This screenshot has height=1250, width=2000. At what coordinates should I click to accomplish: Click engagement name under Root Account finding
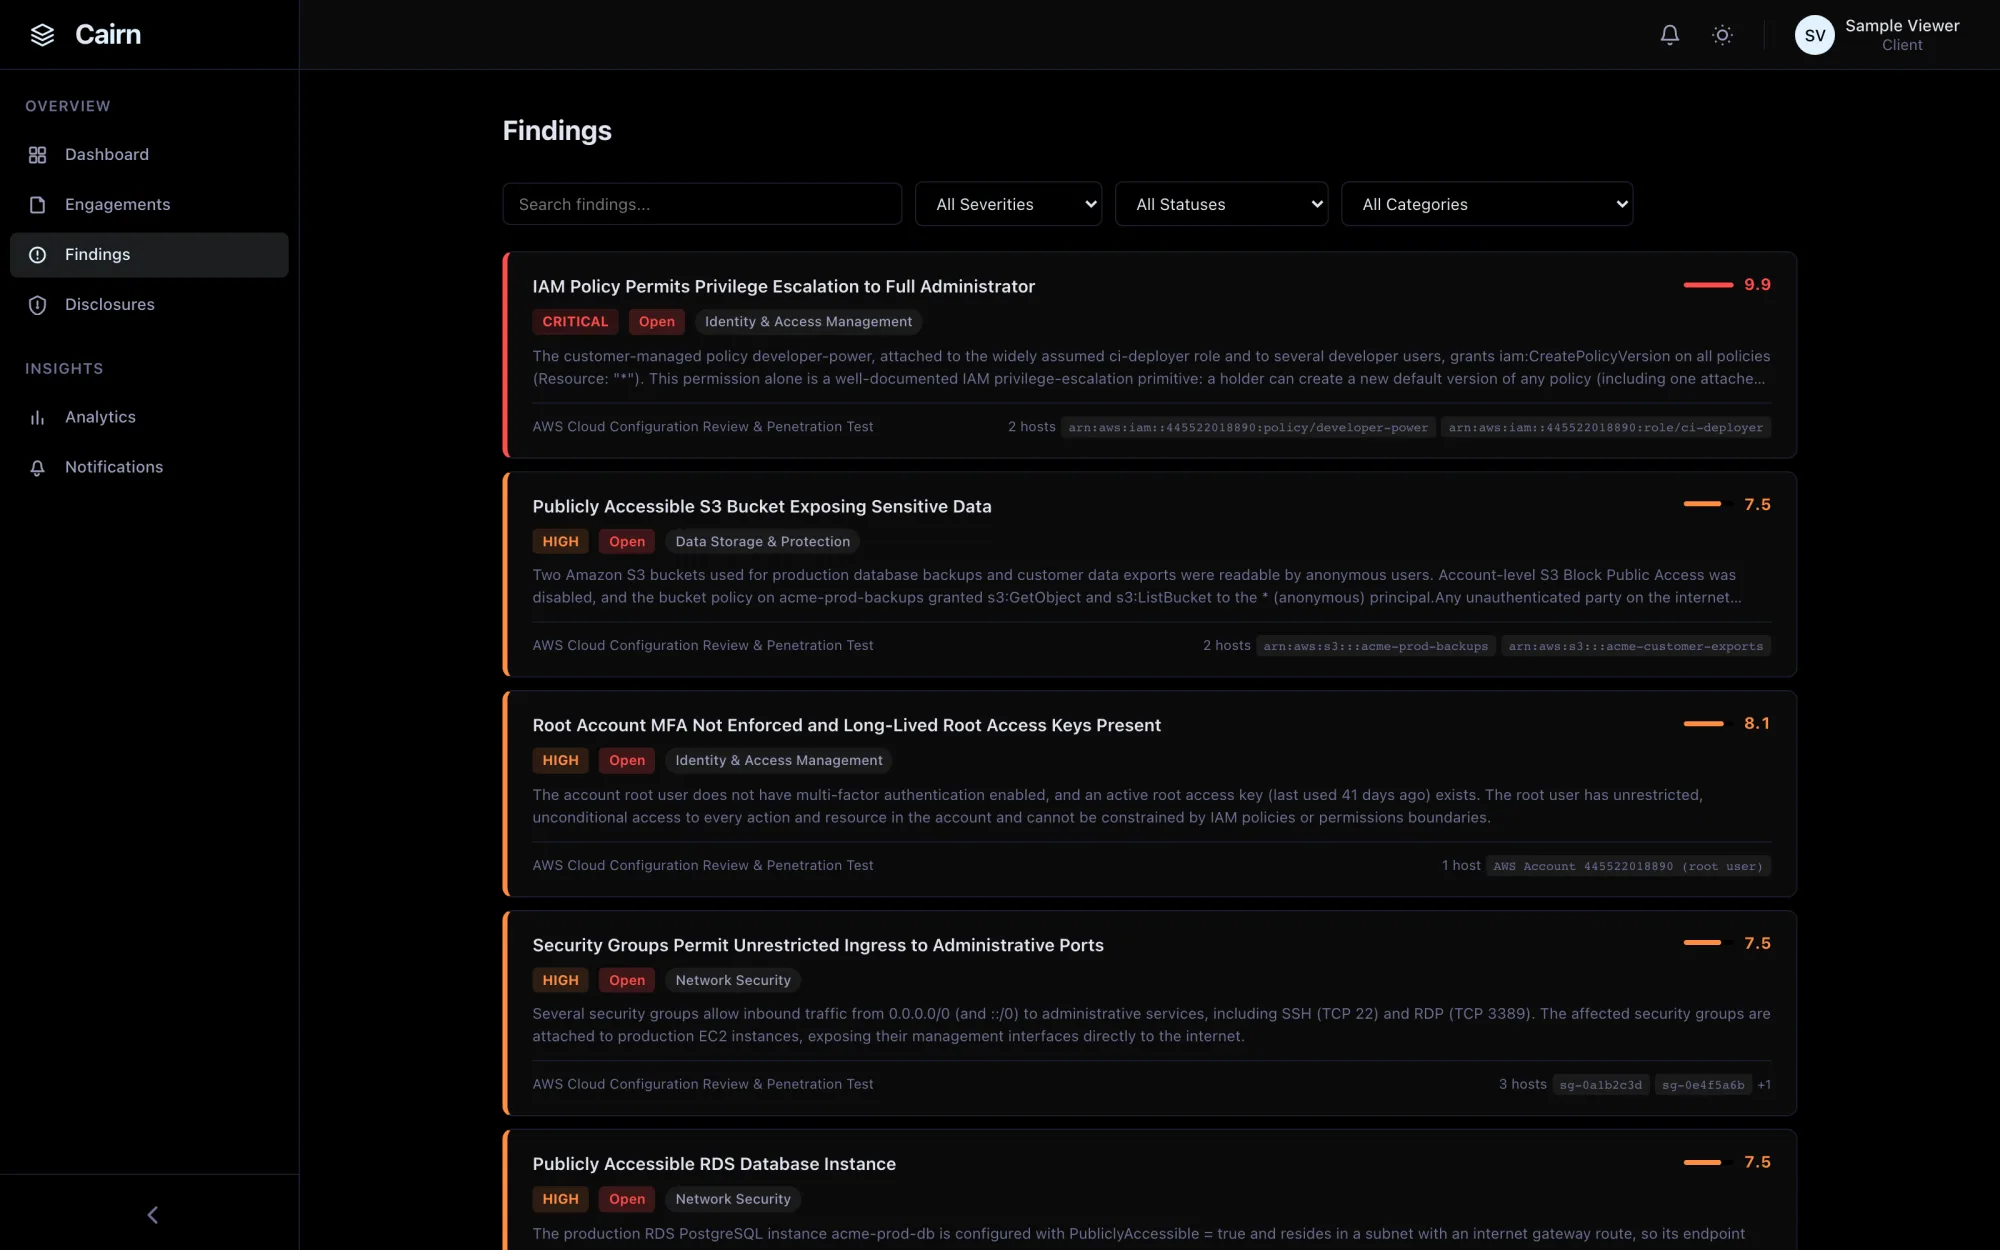pyautogui.click(x=703, y=866)
